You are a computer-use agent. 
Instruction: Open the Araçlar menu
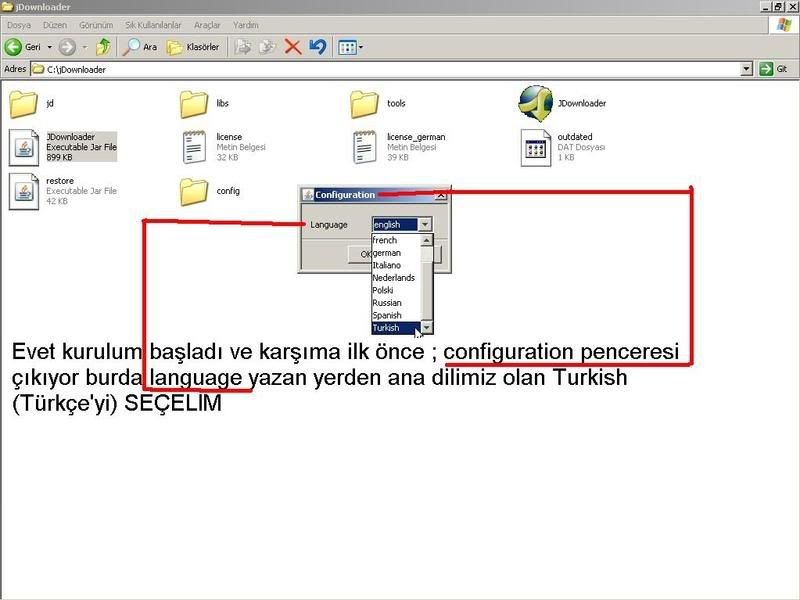[x=207, y=25]
